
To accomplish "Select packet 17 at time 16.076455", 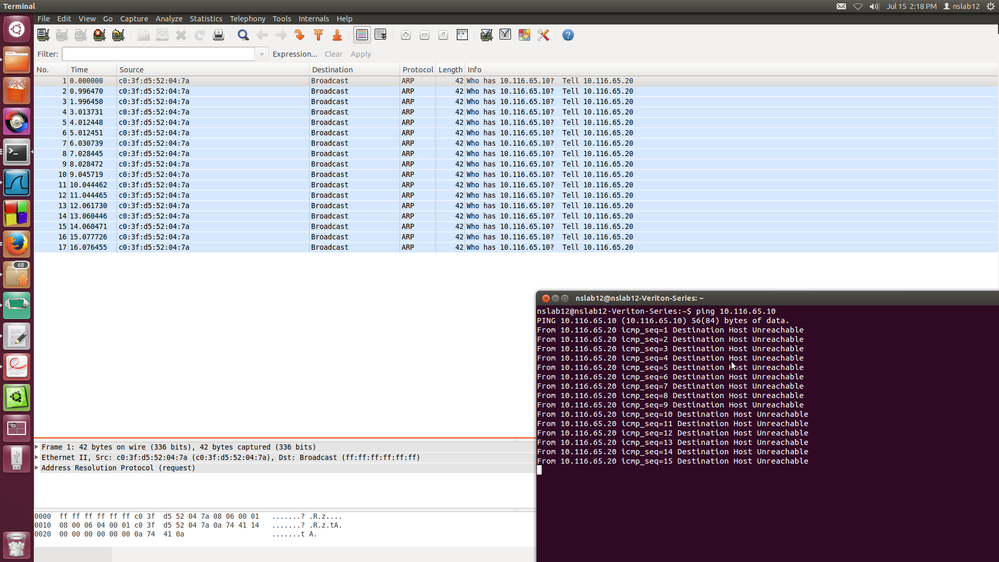I will point(516,247).
